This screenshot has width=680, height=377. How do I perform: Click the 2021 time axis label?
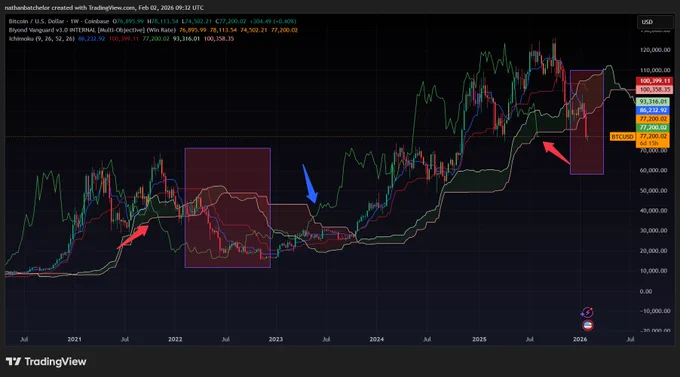click(74, 339)
